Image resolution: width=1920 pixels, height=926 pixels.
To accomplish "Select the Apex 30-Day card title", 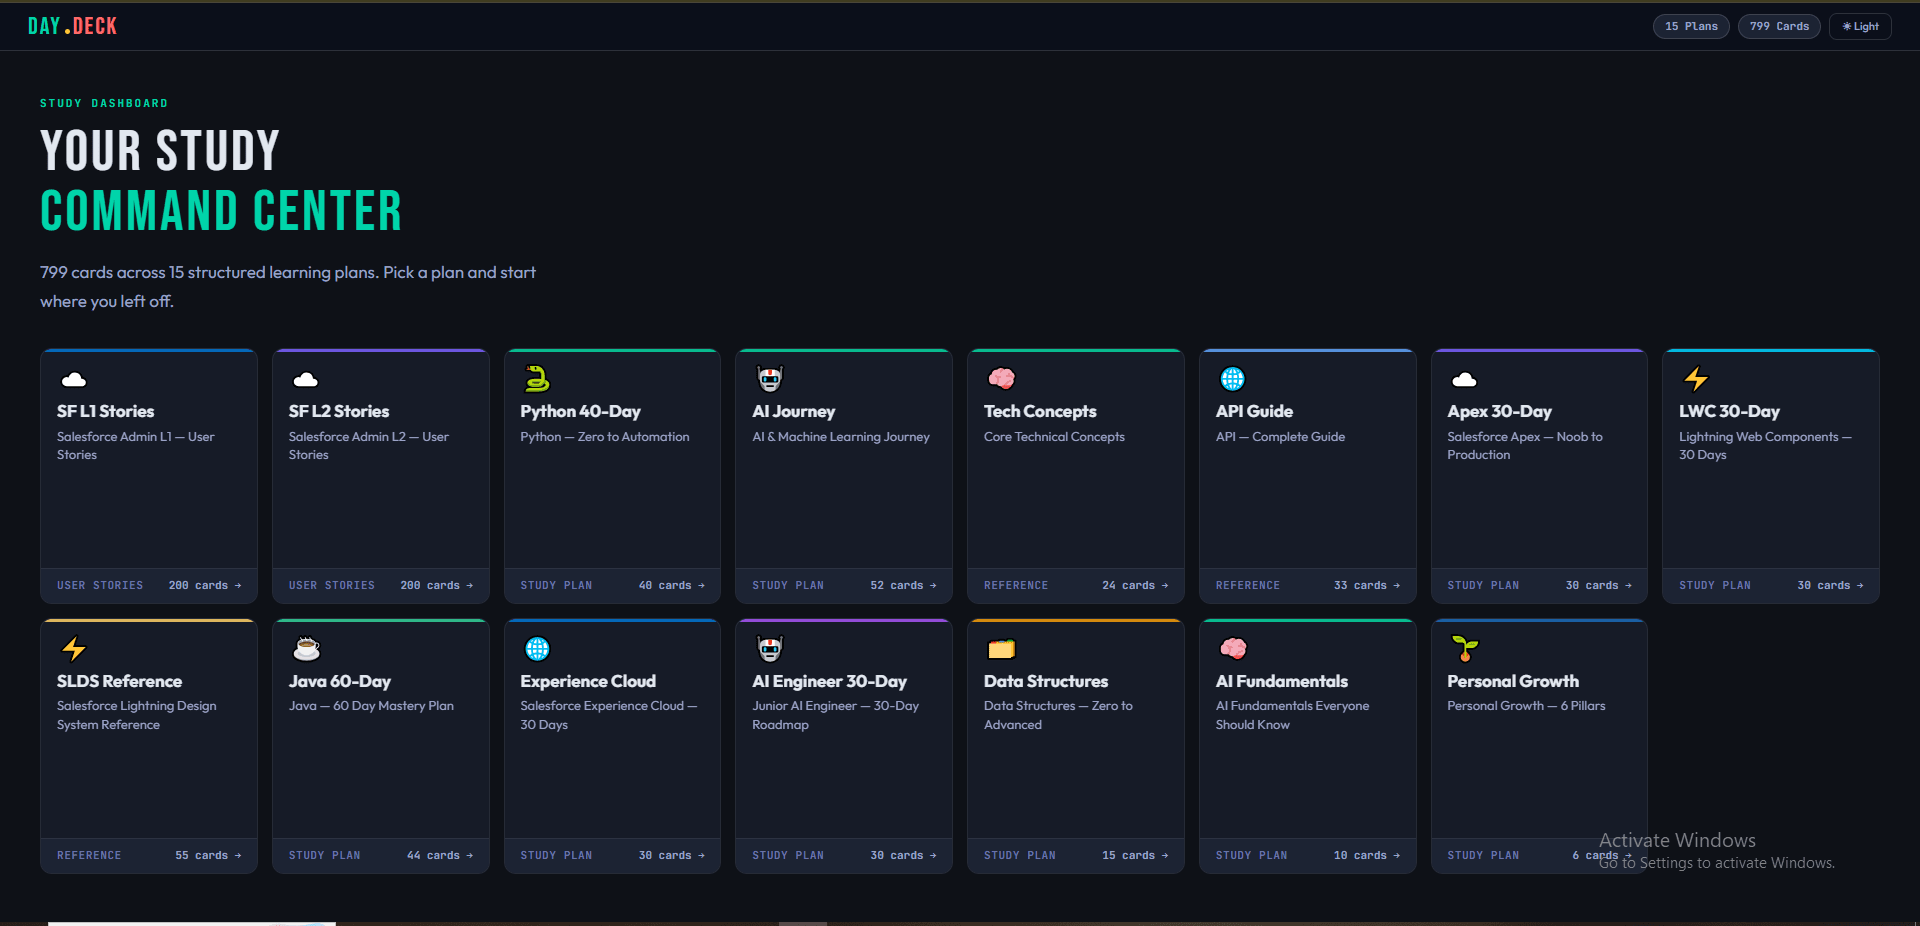I will pyautogui.click(x=1499, y=411).
